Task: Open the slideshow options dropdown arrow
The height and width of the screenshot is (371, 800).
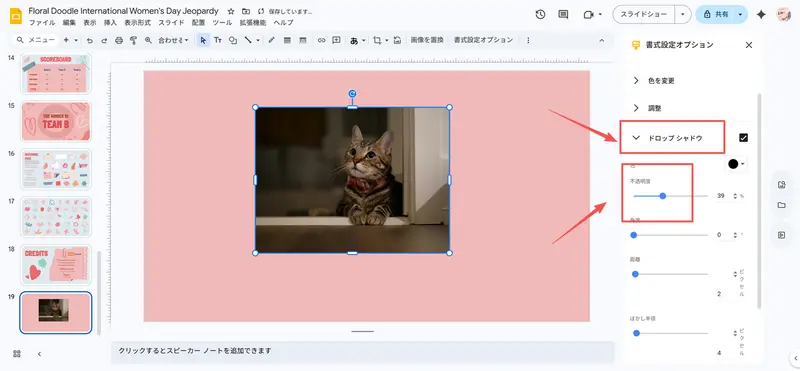Action: coord(683,14)
